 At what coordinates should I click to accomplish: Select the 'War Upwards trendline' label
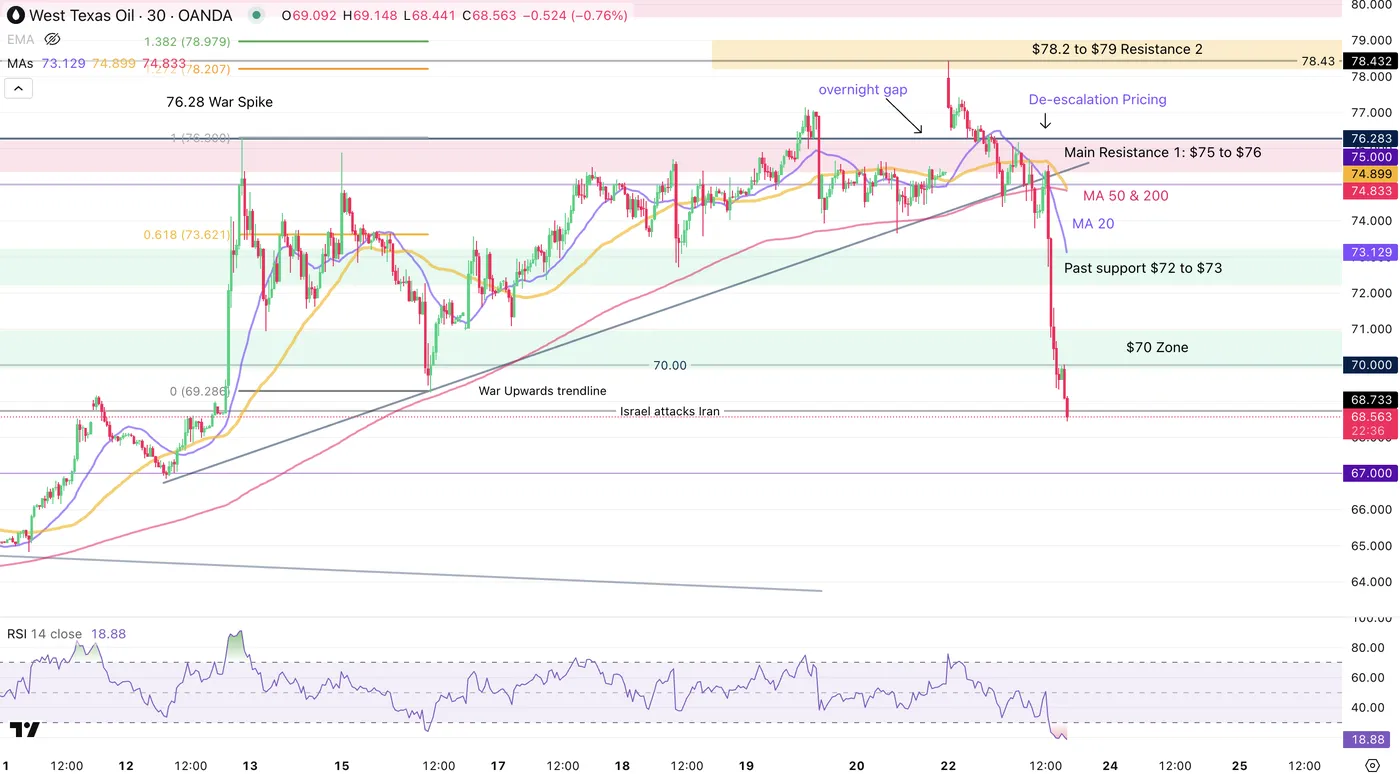[542, 391]
